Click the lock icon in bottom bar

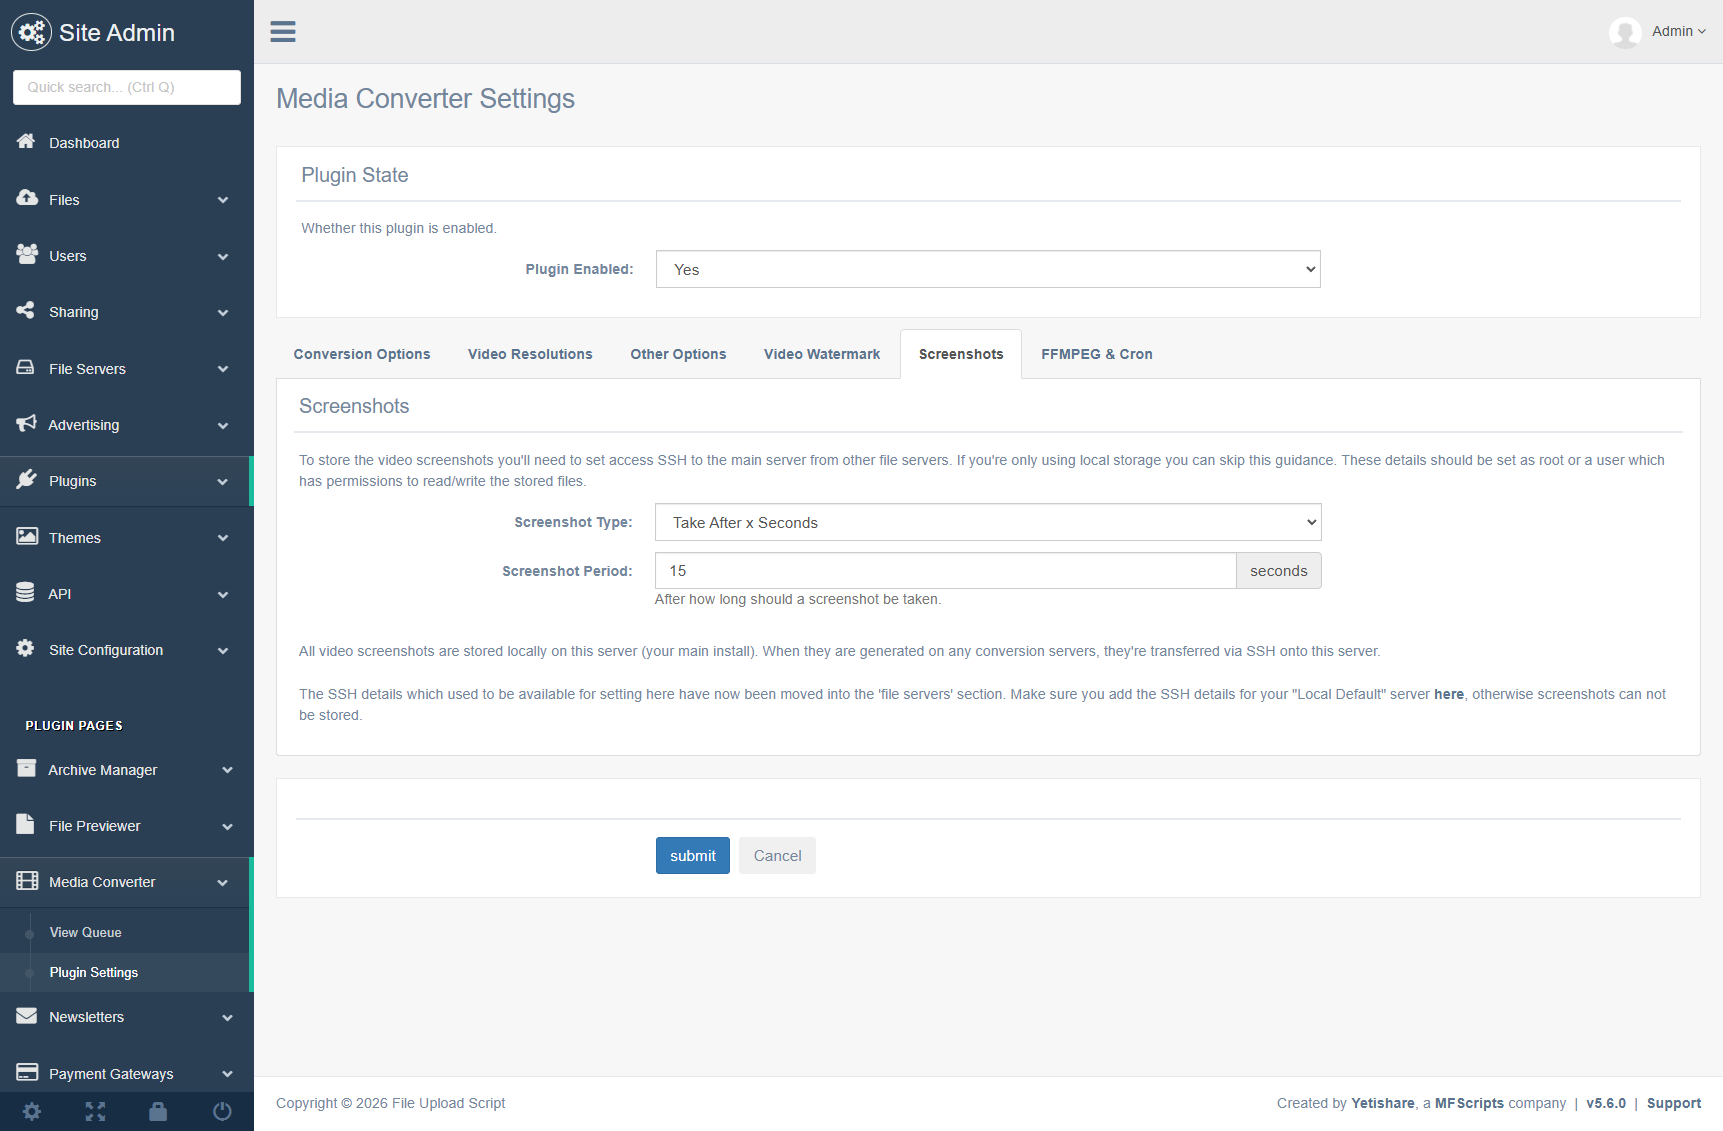158,1111
